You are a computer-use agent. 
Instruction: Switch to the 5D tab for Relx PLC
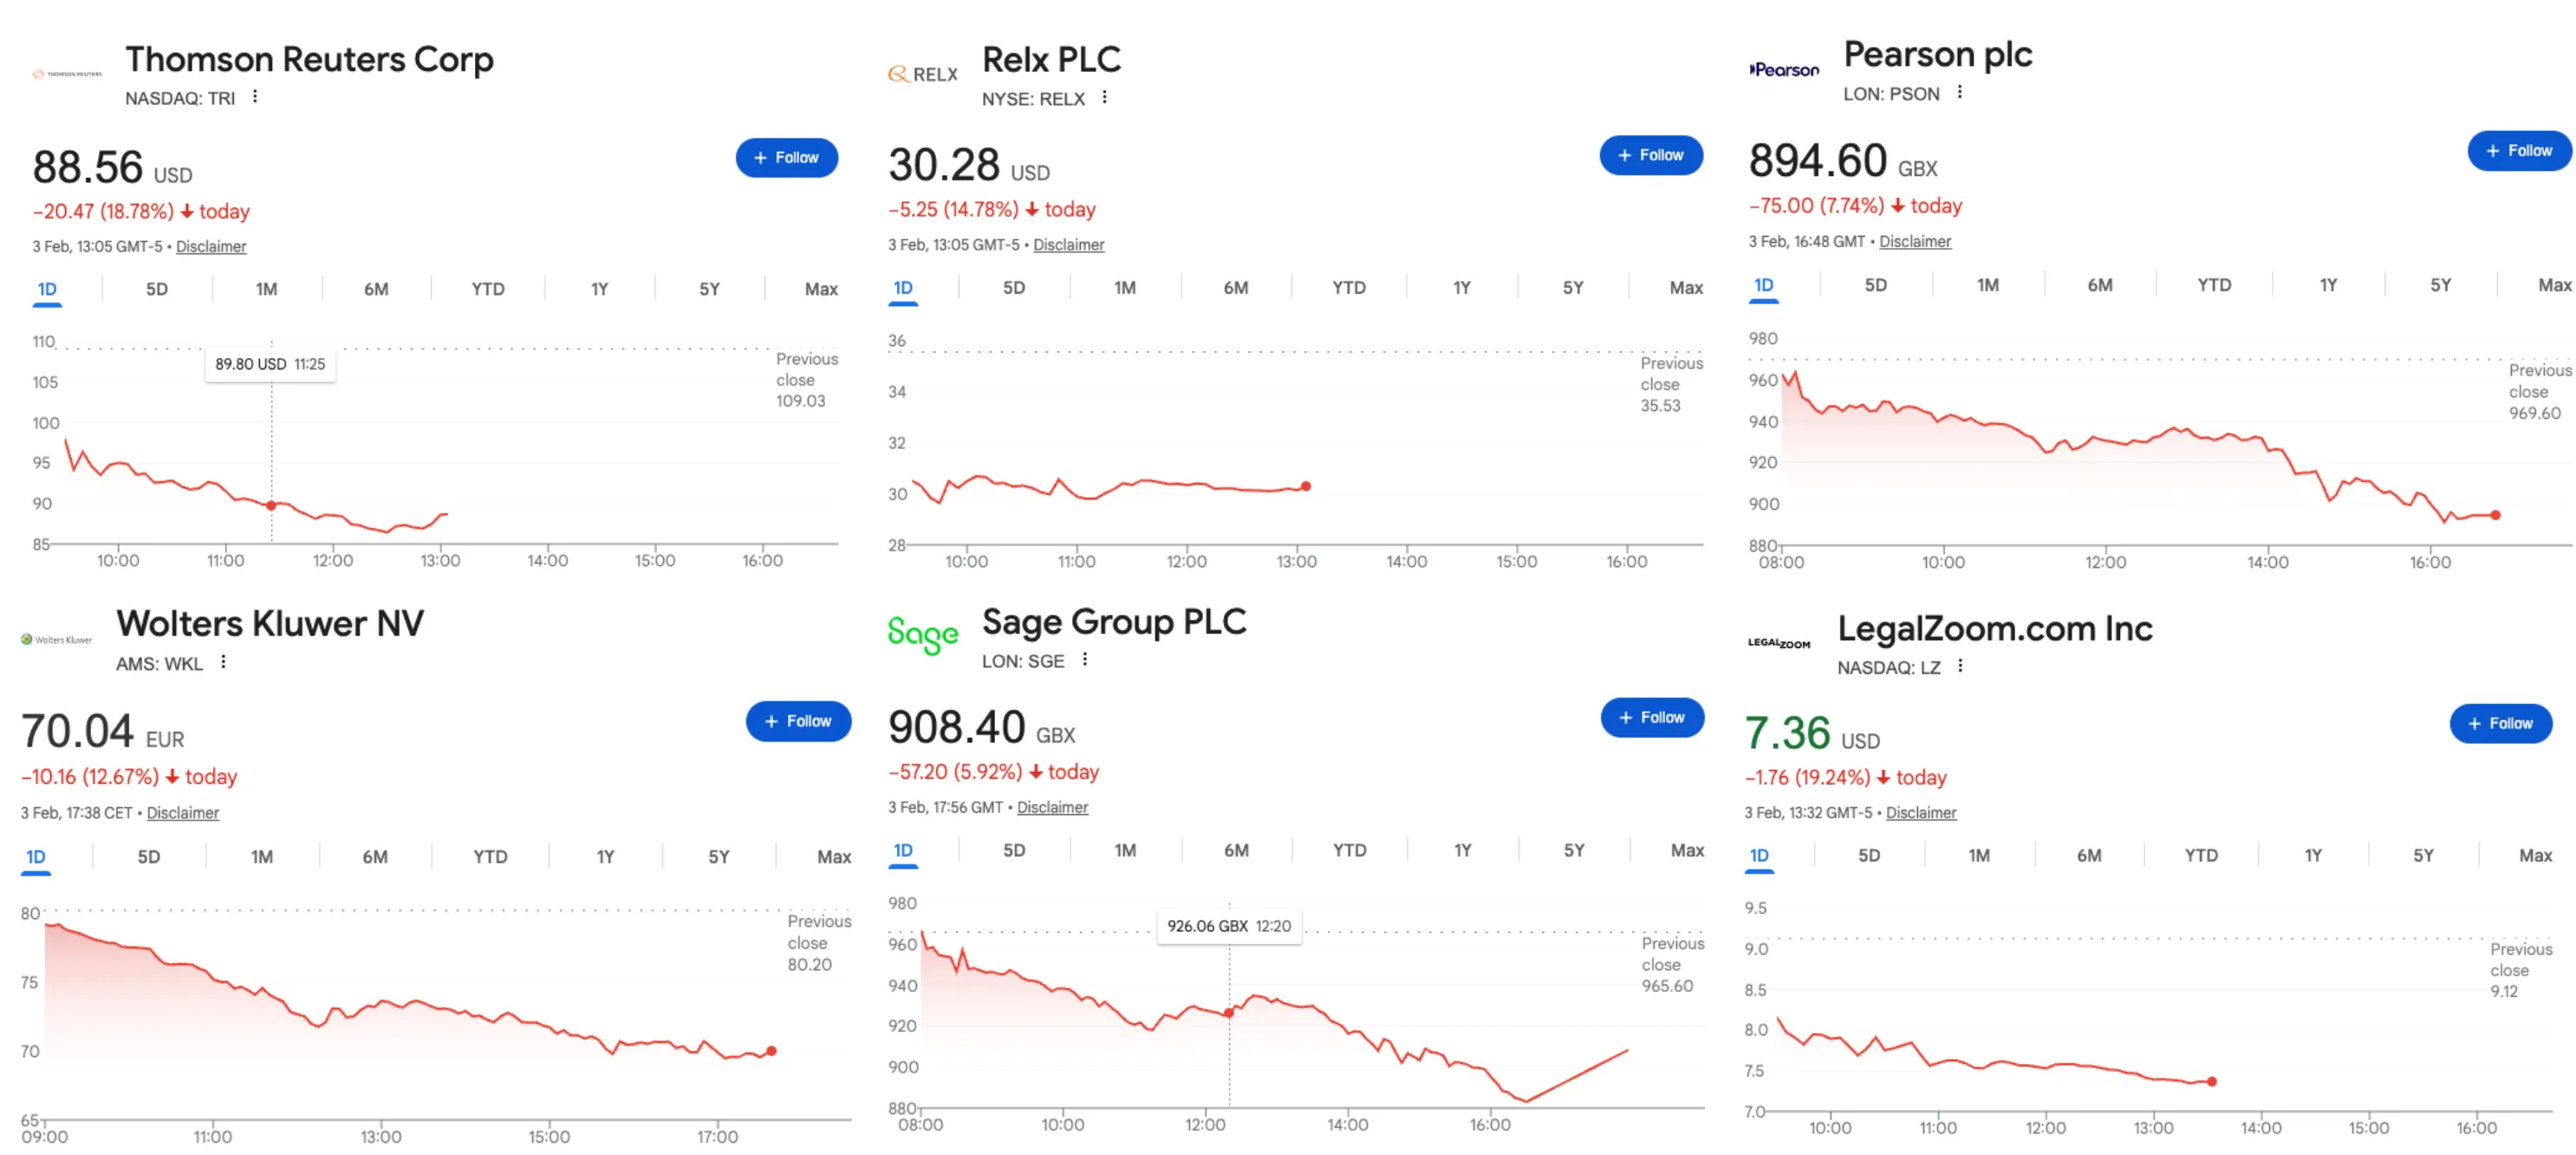[x=1012, y=287]
